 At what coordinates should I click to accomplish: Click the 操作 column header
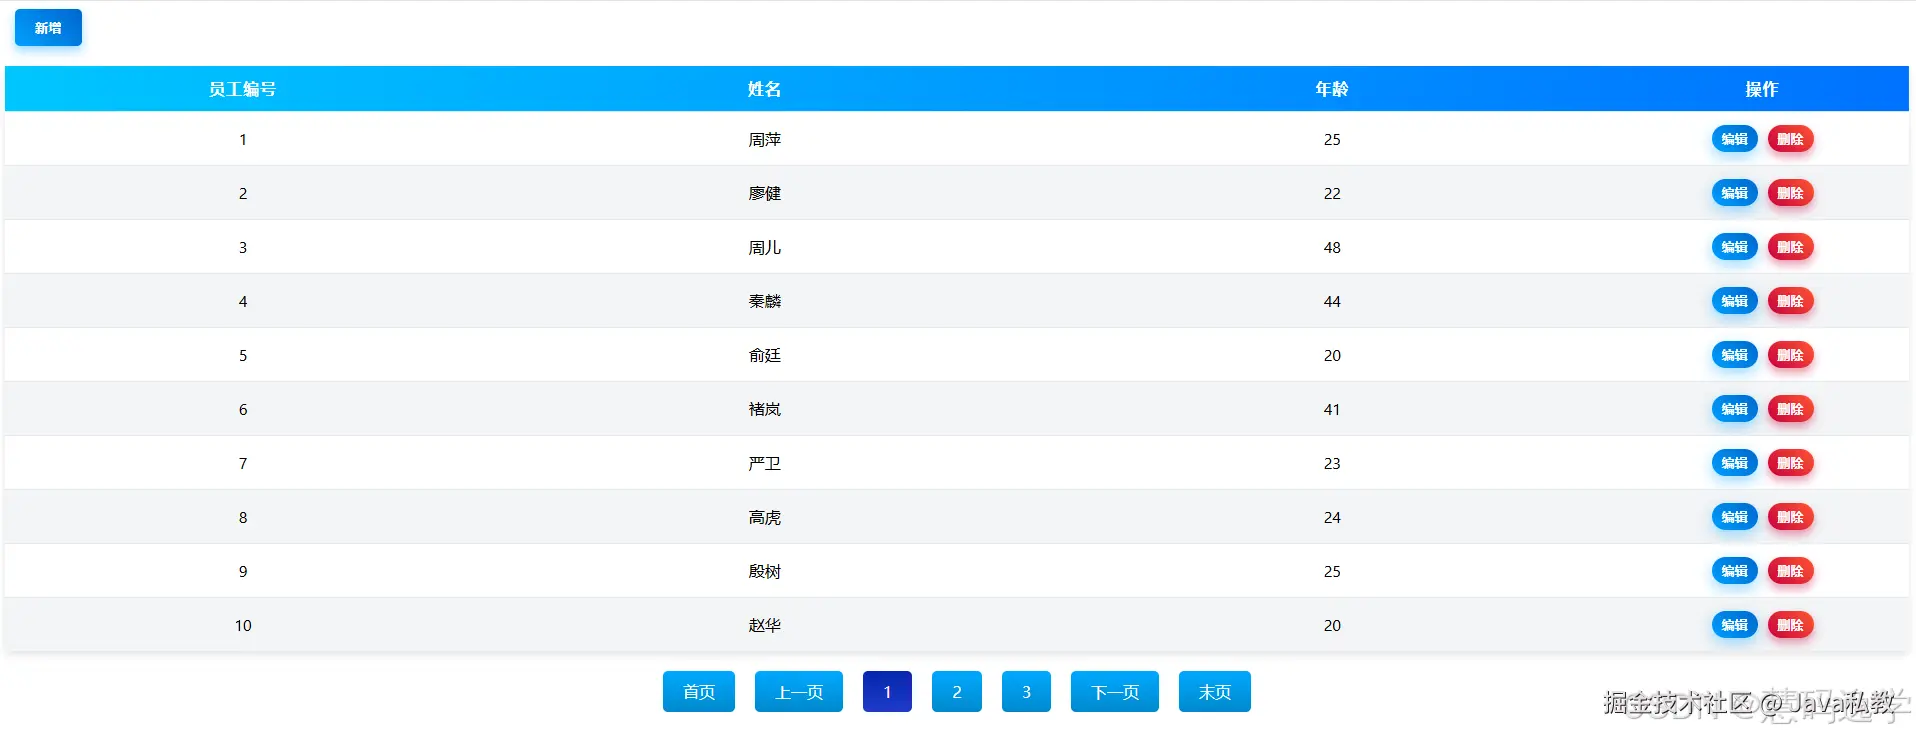[1762, 89]
